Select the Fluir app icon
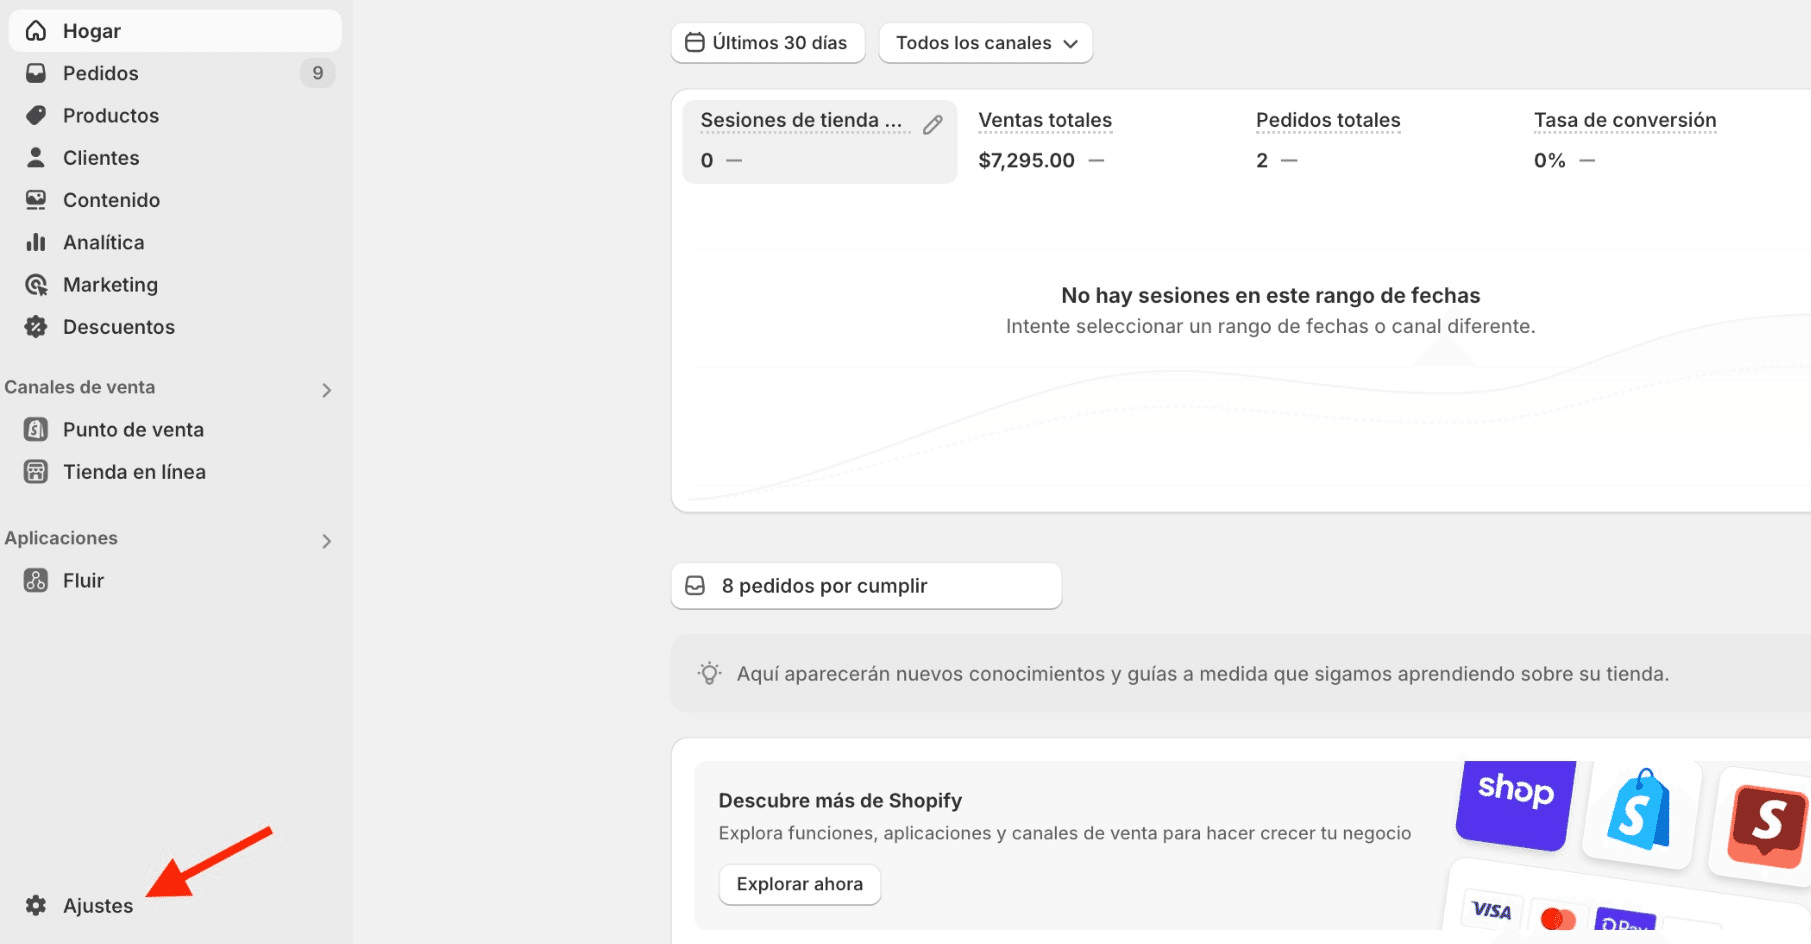The width and height of the screenshot is (1811, 944). (x=36, y=580)
